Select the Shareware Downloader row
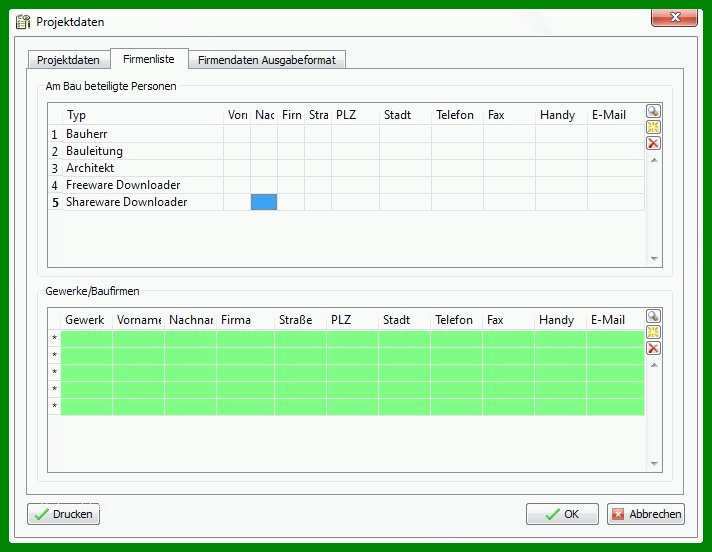This screenshot has height=552, width=712. [346, 202]
